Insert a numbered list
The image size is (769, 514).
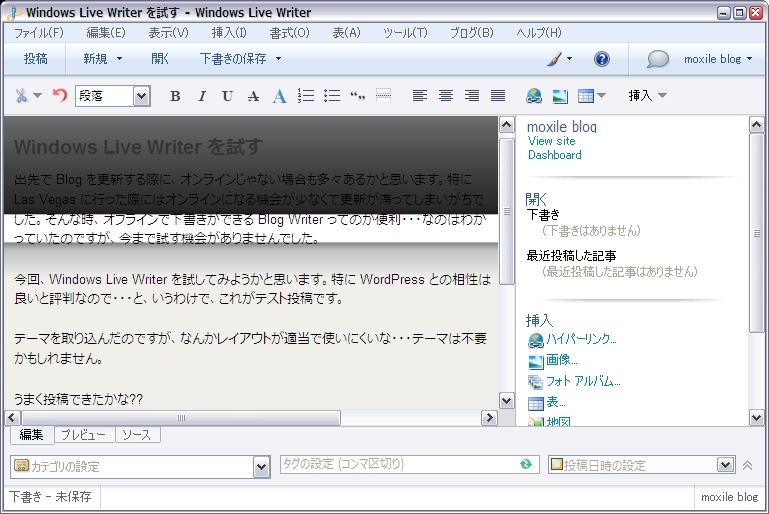pyautogui.click(x=306, y=96)
